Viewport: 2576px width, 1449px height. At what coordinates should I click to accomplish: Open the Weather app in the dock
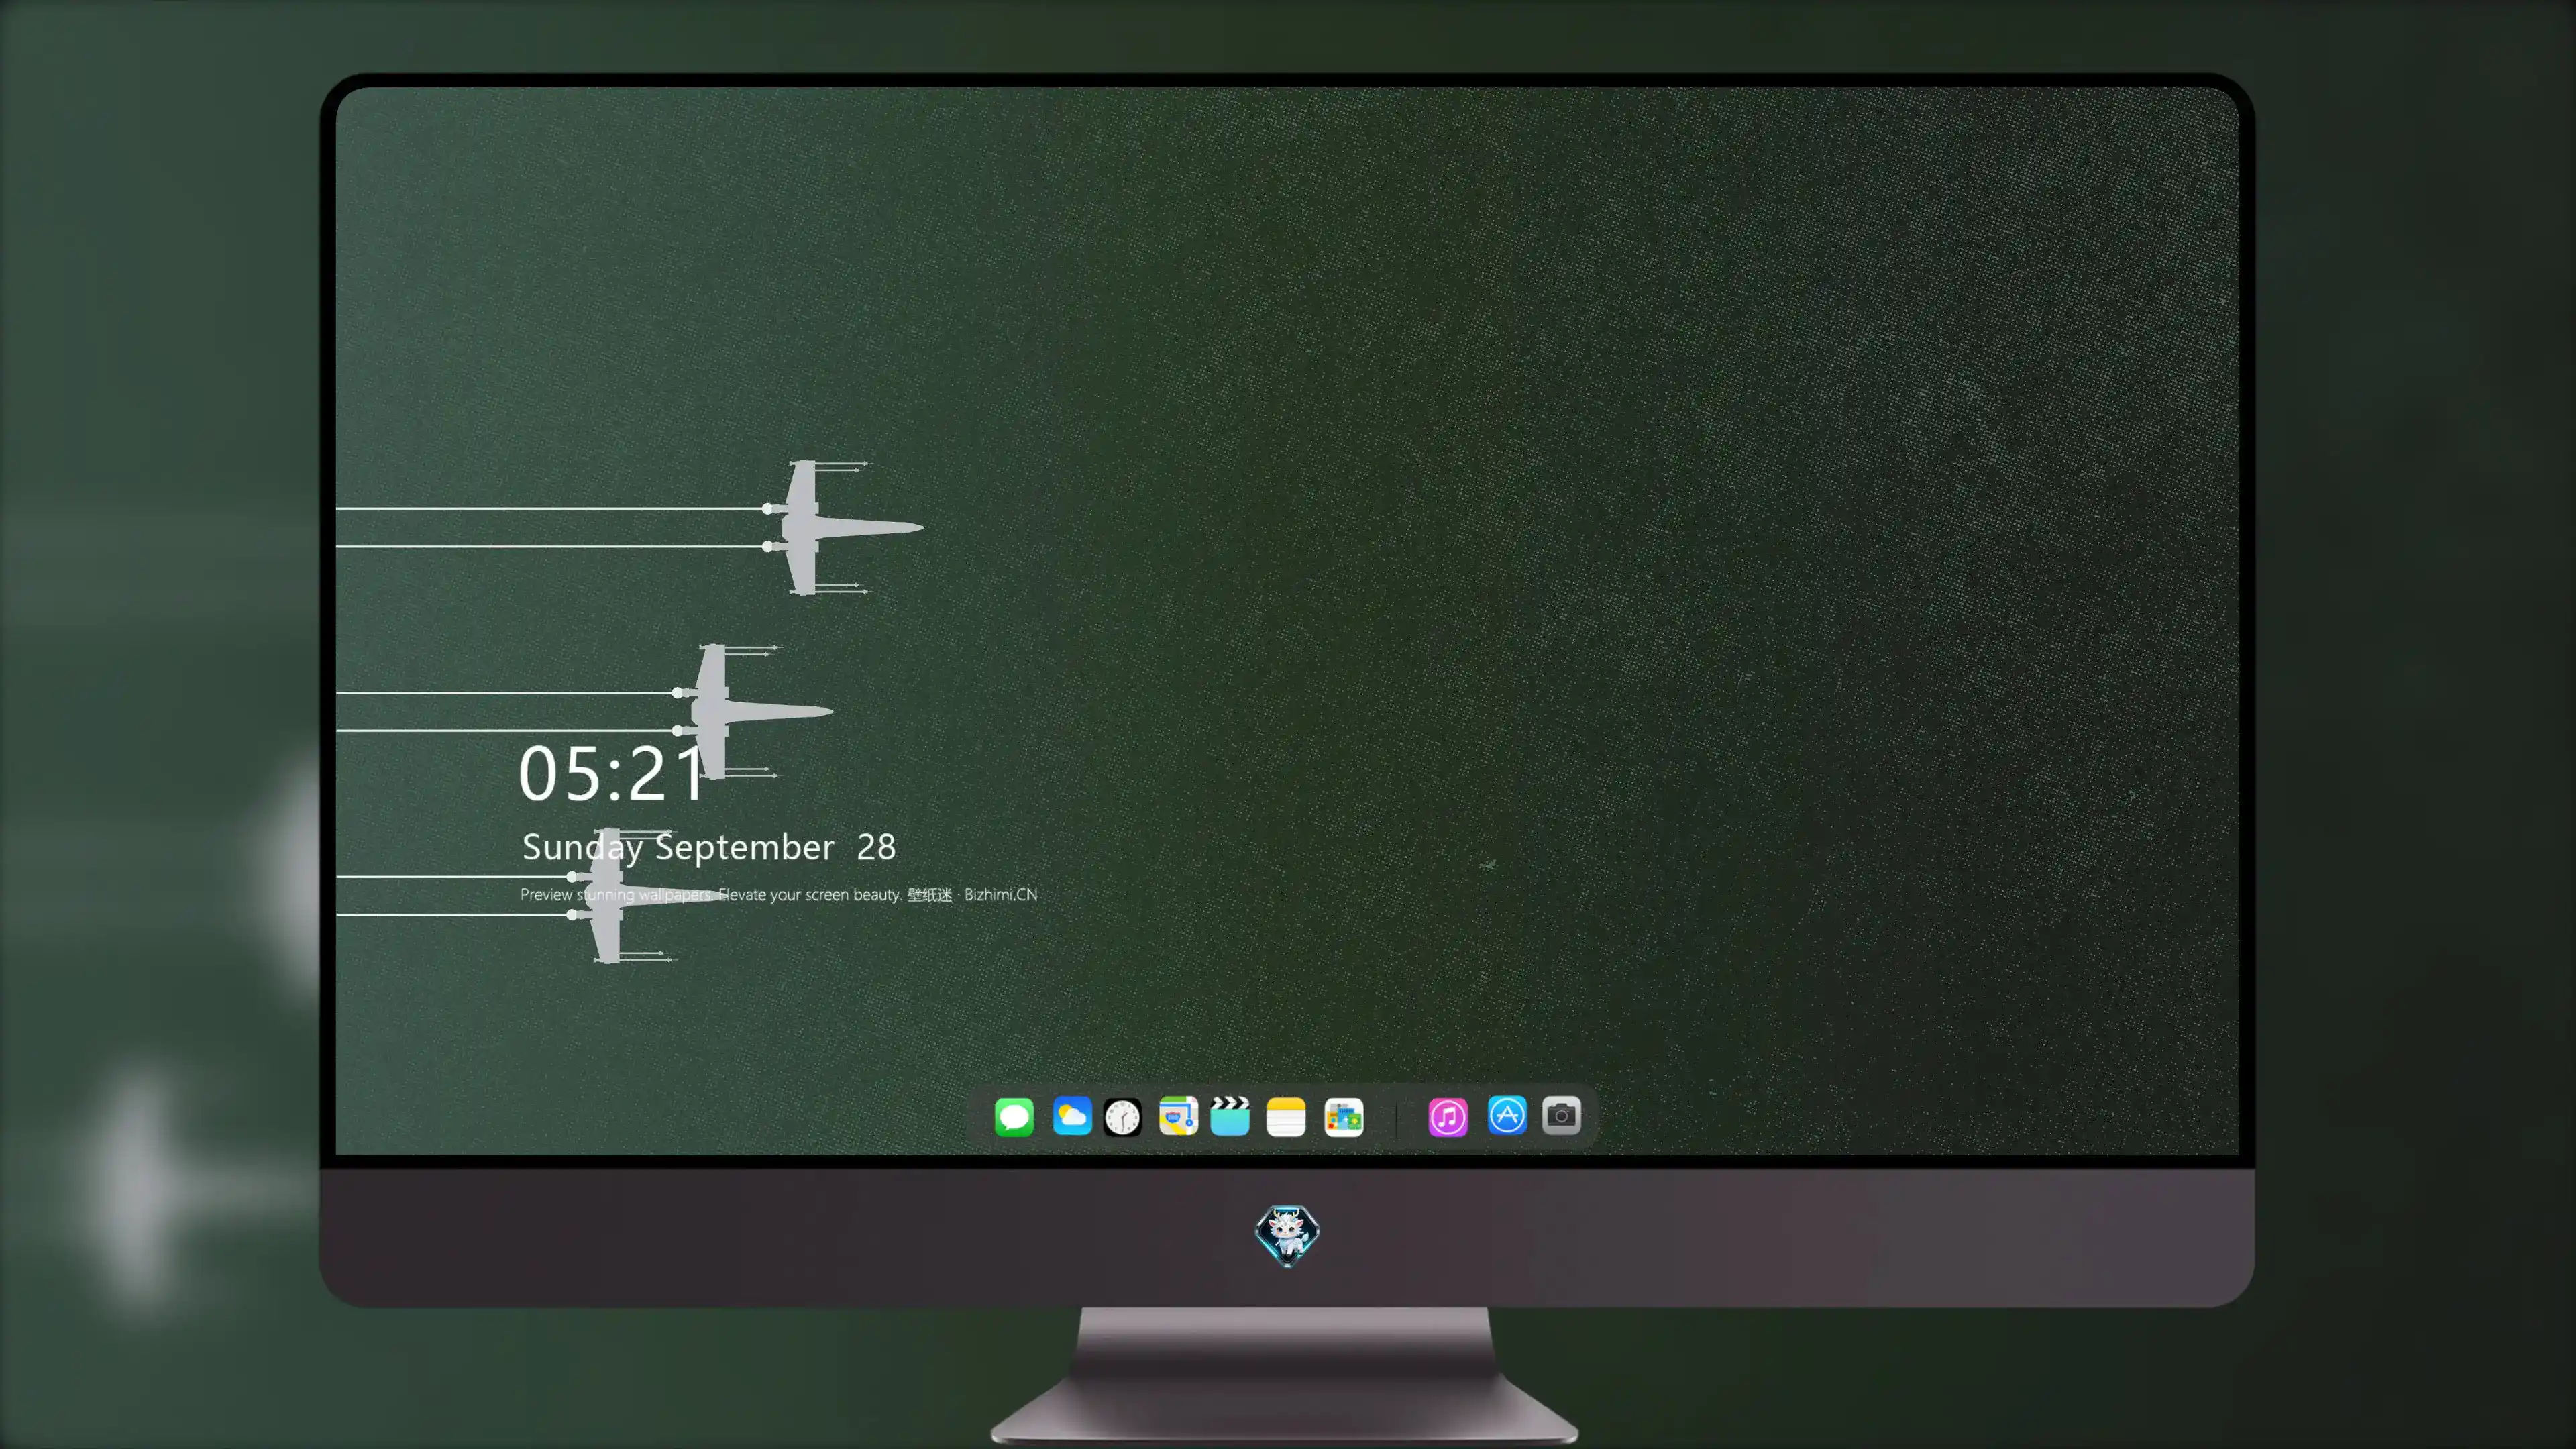pos(1072,1116)
